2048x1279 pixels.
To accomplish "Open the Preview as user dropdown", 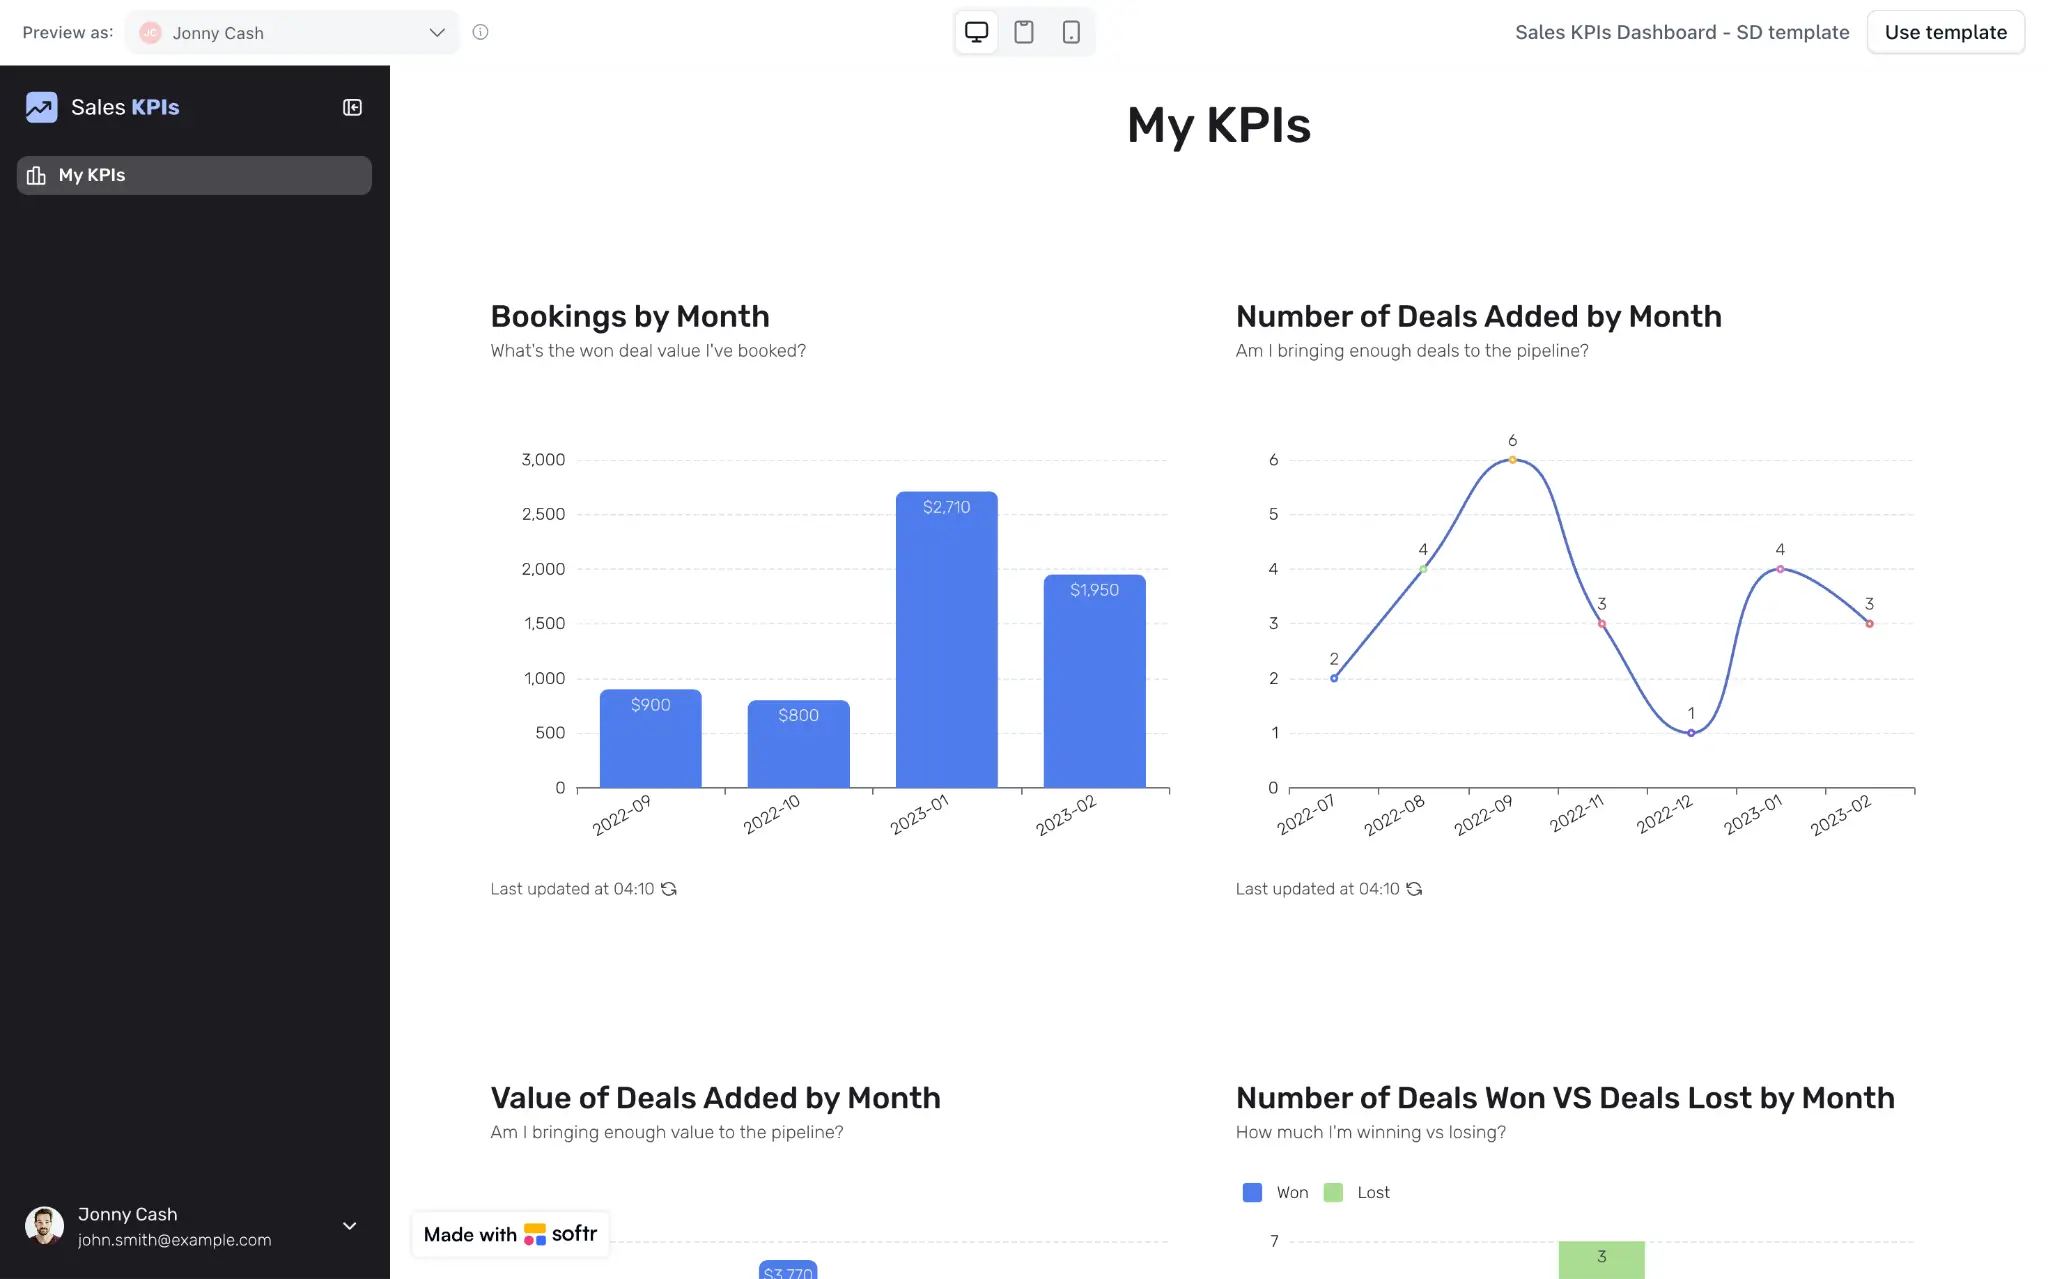I will [x=292, y=32].
